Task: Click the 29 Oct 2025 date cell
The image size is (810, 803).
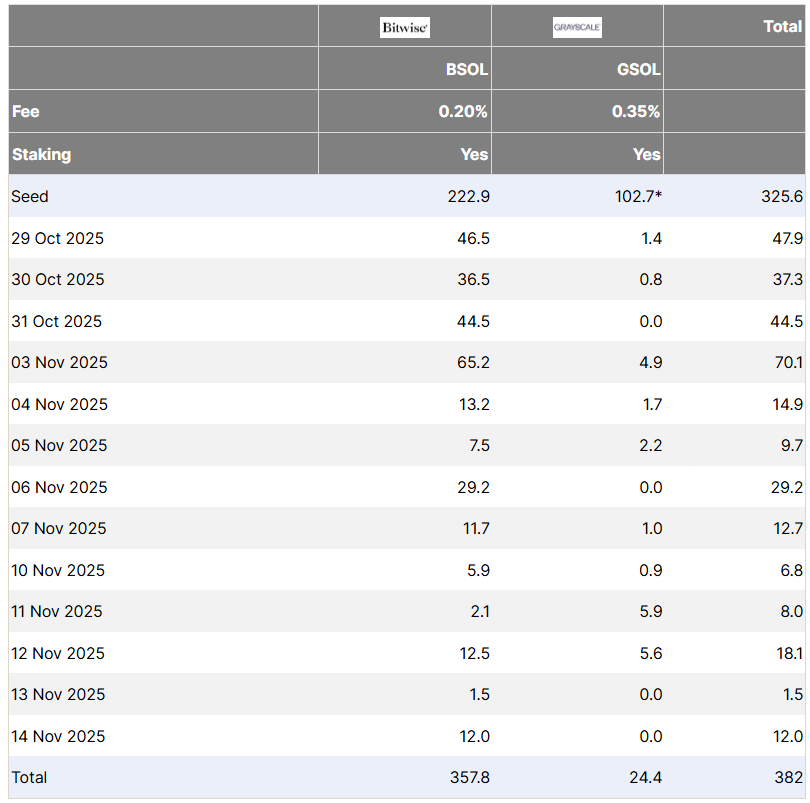Action: click(x=57, y=238)
